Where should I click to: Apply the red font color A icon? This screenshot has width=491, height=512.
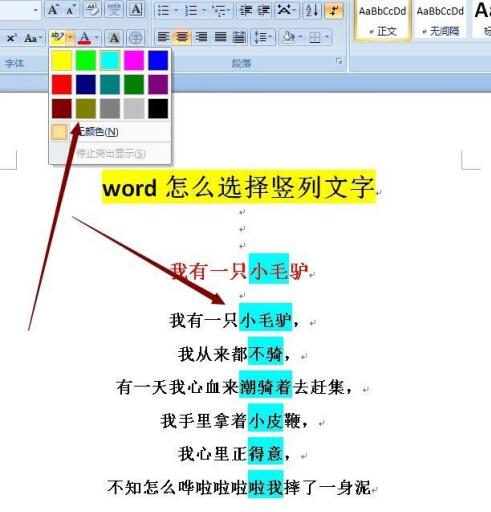84,38
